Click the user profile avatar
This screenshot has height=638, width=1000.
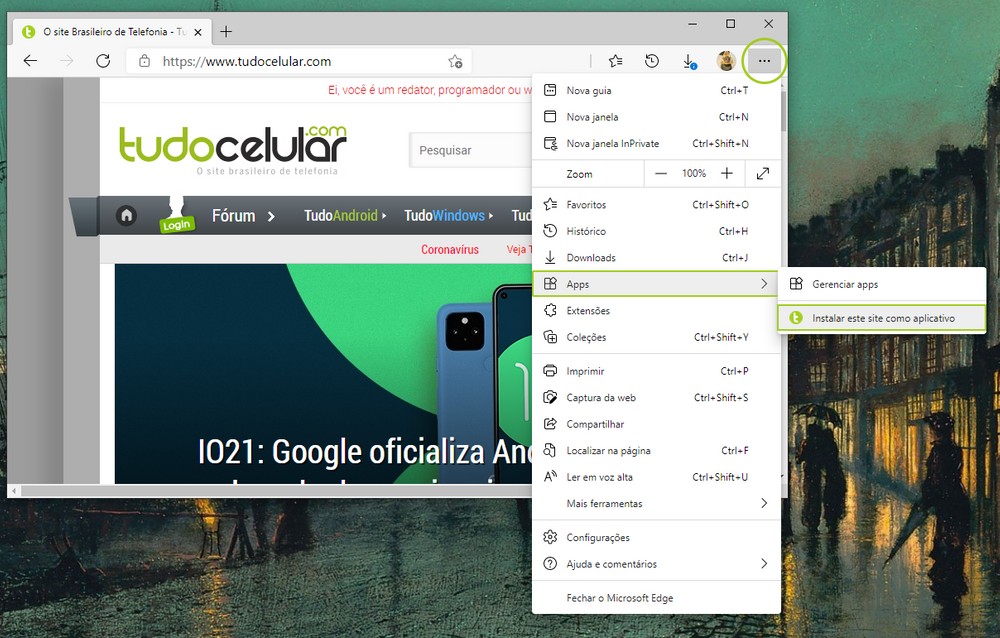[726, 61]
